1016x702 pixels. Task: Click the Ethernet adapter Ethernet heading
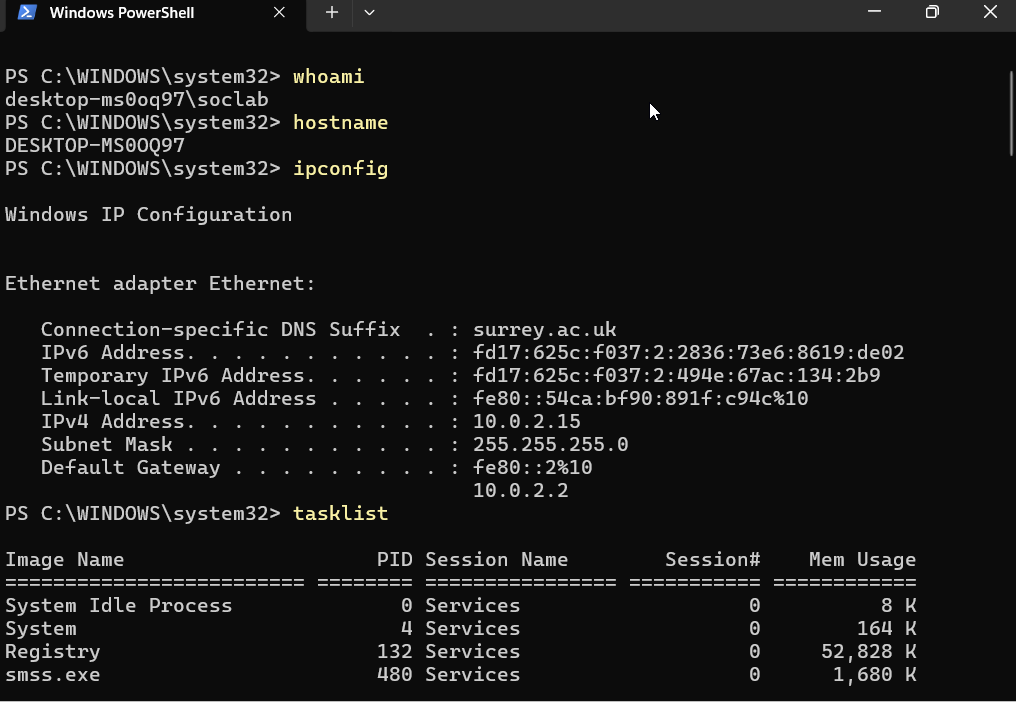point(160,283)
